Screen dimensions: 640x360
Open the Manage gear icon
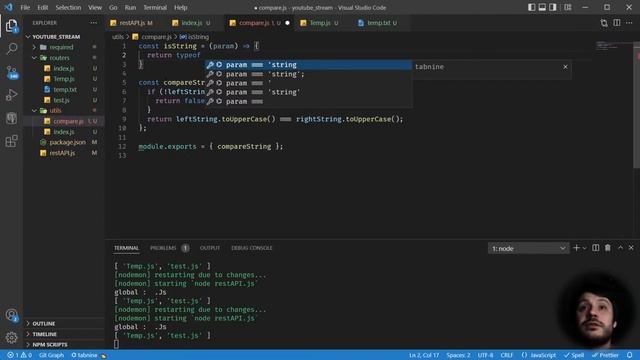11,337
